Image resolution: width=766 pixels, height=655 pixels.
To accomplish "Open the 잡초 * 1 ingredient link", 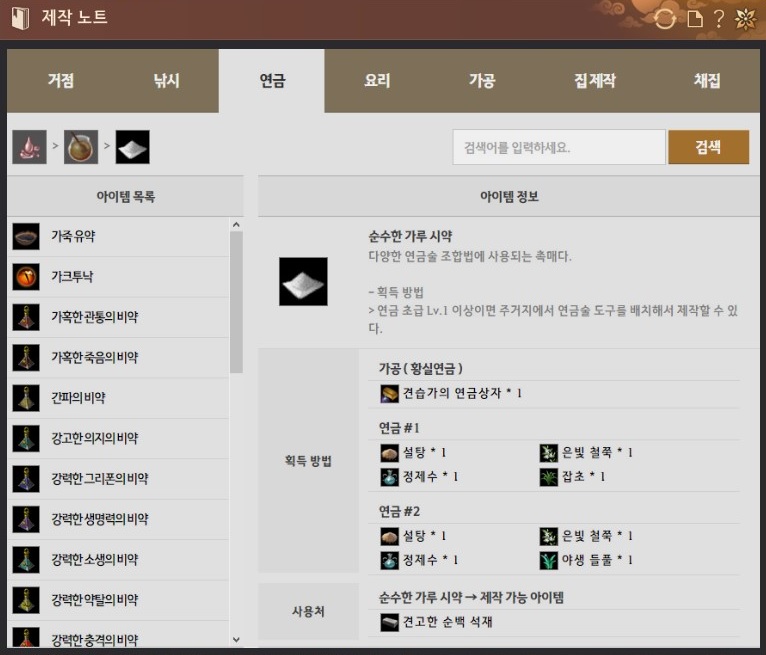I will [x=584, y=477].
